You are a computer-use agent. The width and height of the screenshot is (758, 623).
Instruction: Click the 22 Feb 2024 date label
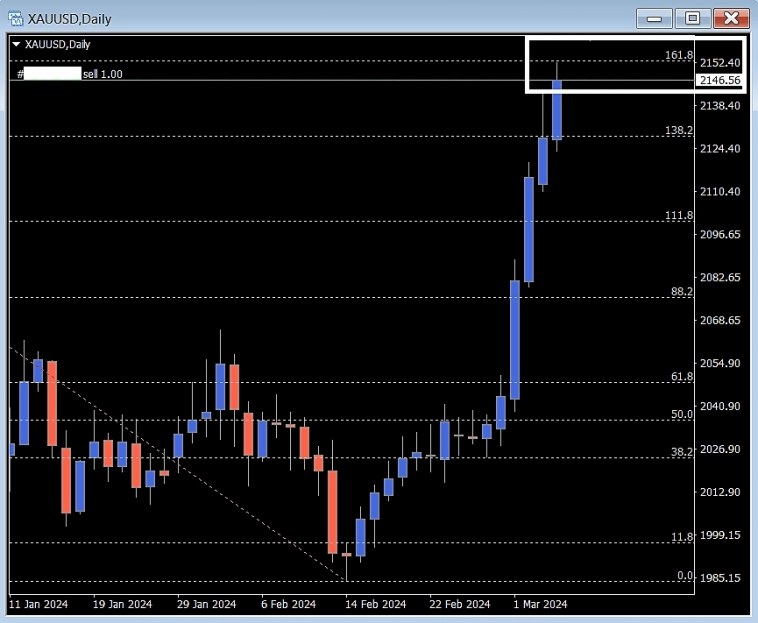pyautogui.click(x=460, y=604)
